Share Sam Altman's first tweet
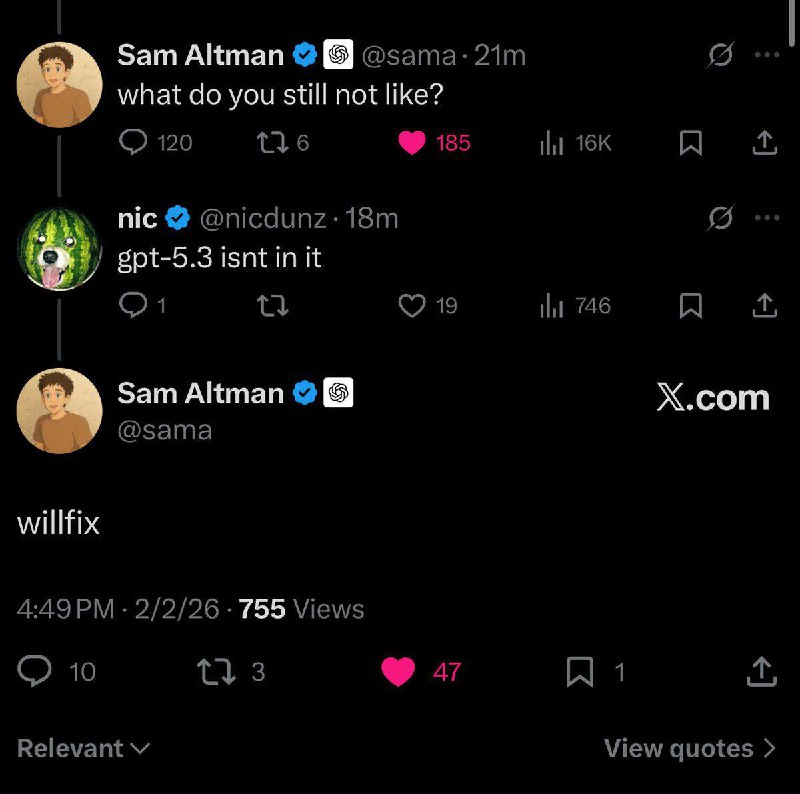The height and width of the screenshot is (794, 800). [x=764, y=144]
